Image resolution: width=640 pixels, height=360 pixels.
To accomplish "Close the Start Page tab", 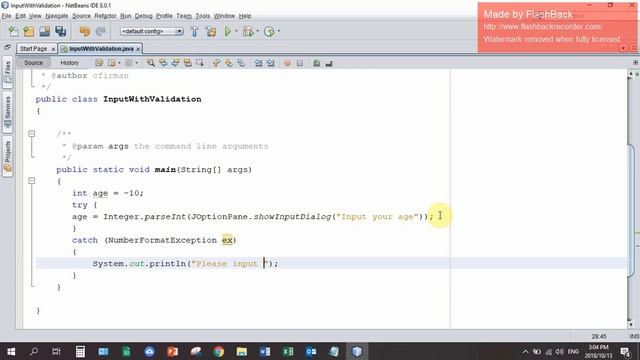I will pyautogui.click(x=53, y=49).
